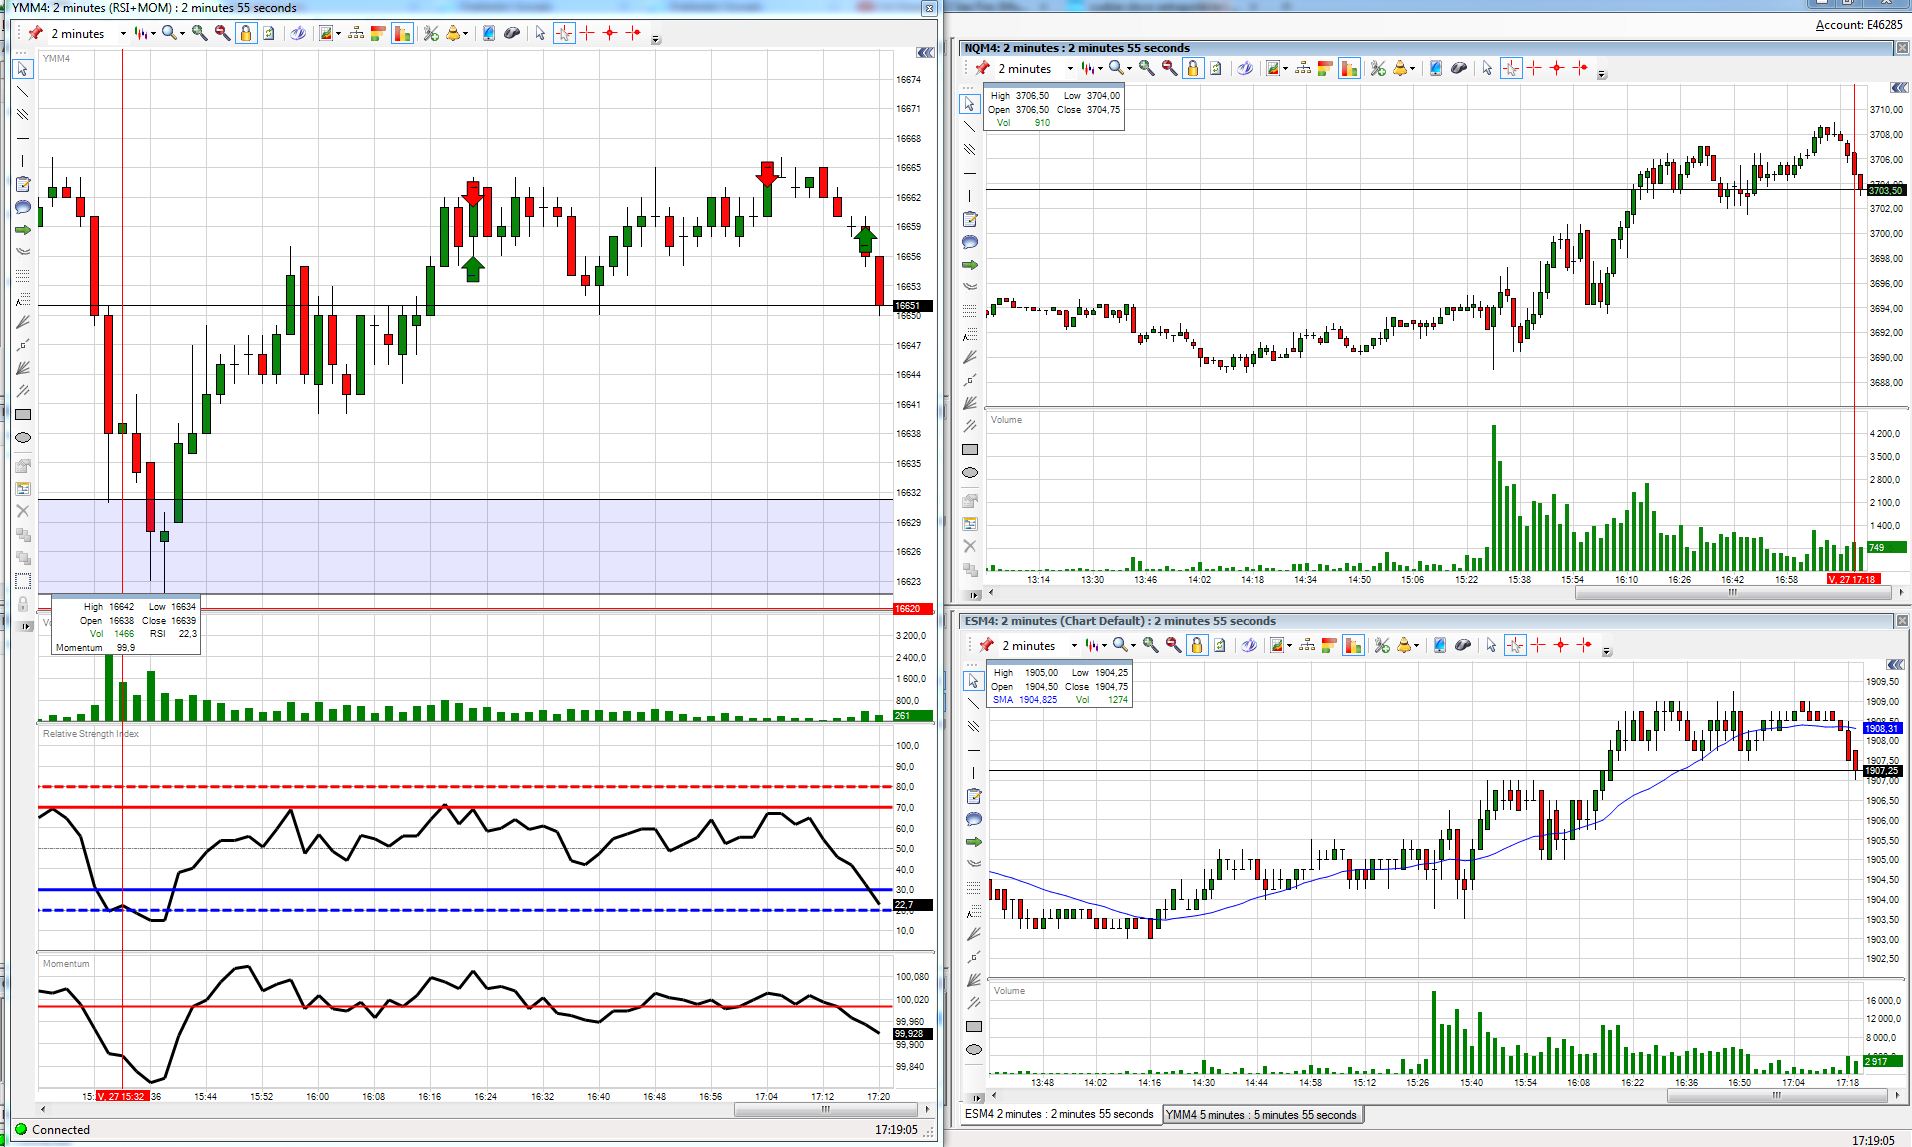Click horizontal scrollbar under NQM4 volume chart
This screenshot has width=1912, height=1147.
click(1731, 594)
